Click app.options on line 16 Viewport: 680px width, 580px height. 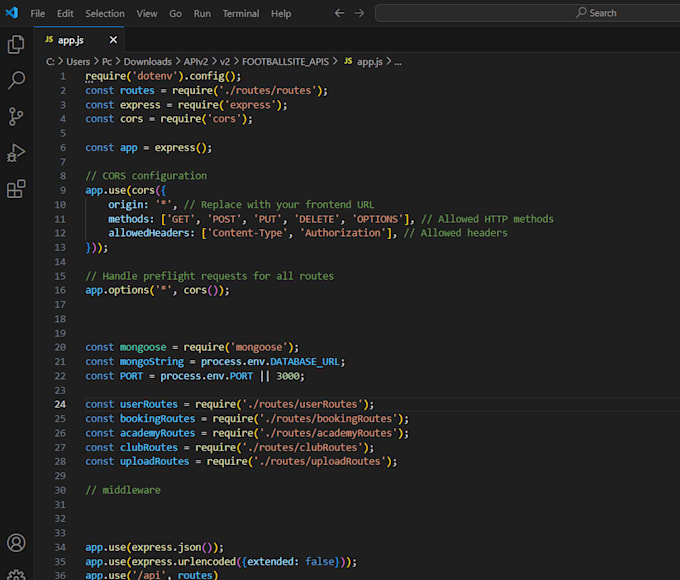pyautogui.click(x=117, y=290)
